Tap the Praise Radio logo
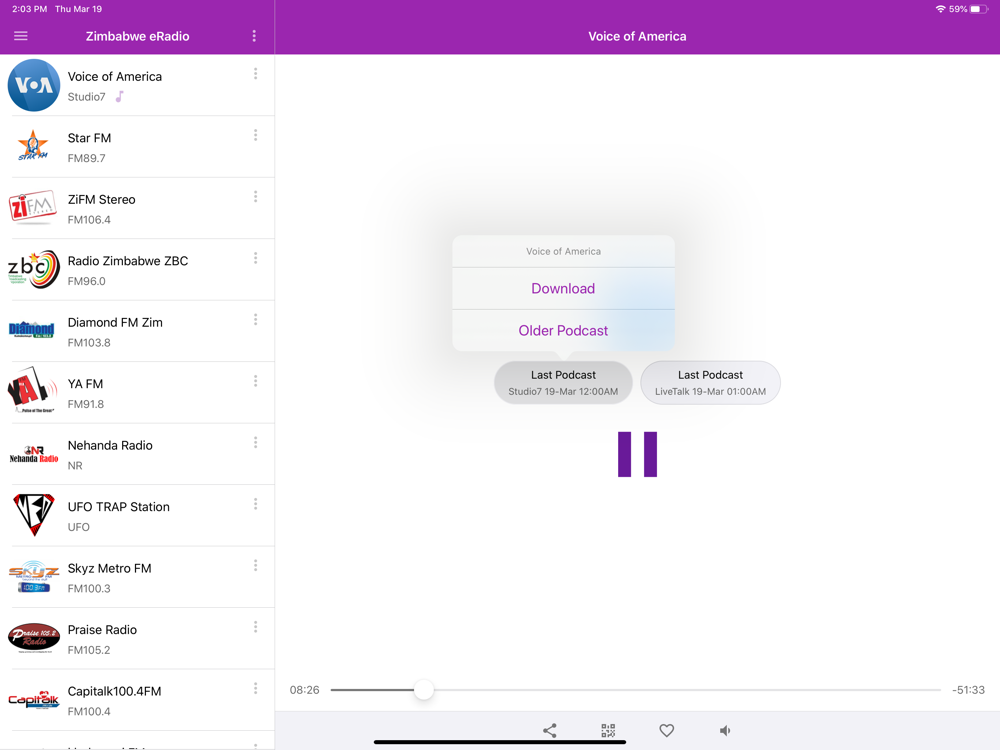The height and width of the screenshot is (750, 1000). coord(34,638)
